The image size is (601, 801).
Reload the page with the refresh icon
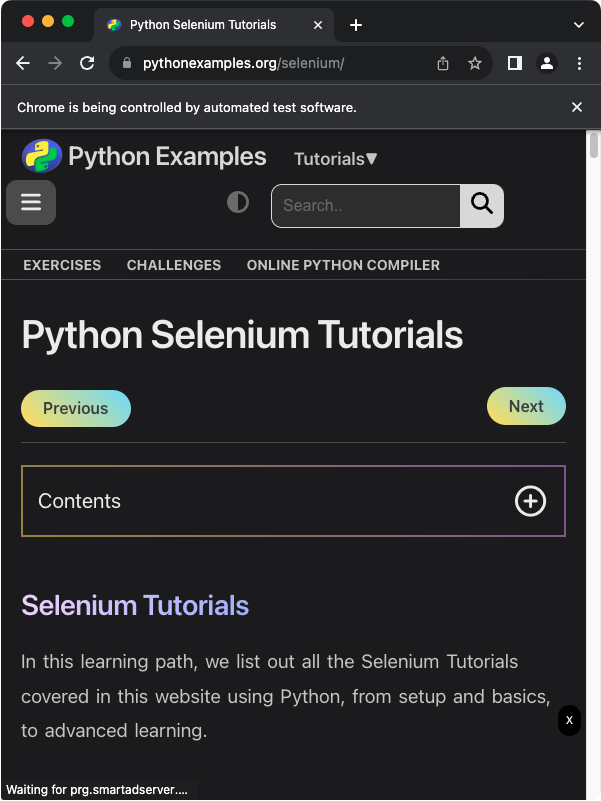pos(87,63)
